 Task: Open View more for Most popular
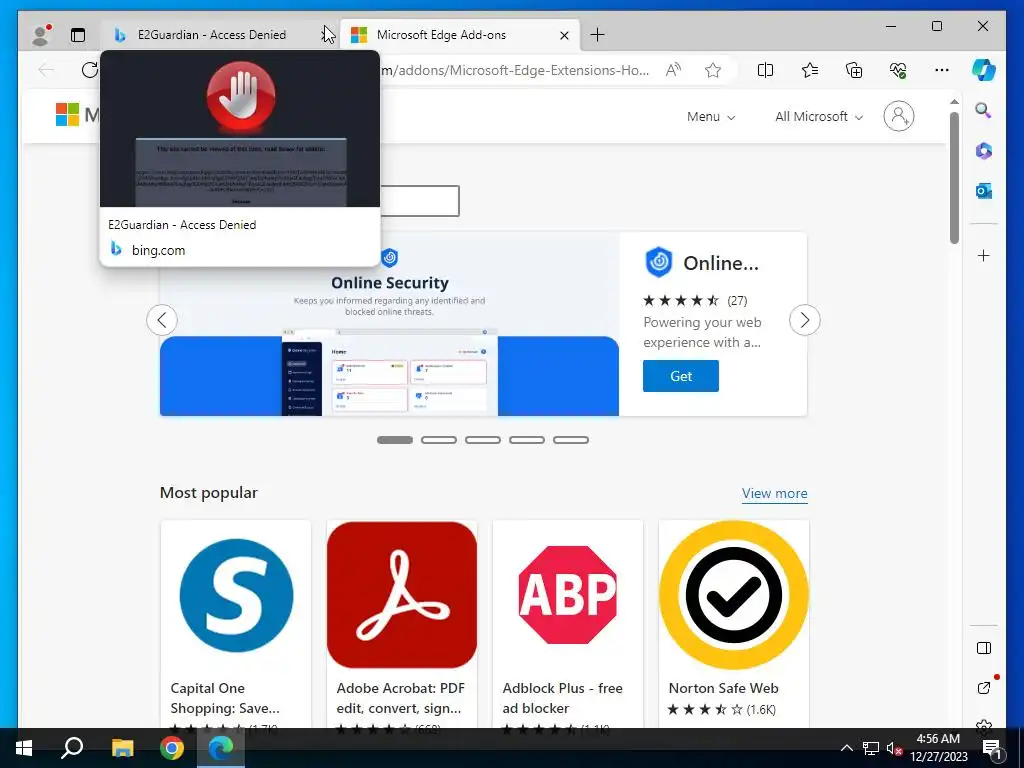[775, 494]
